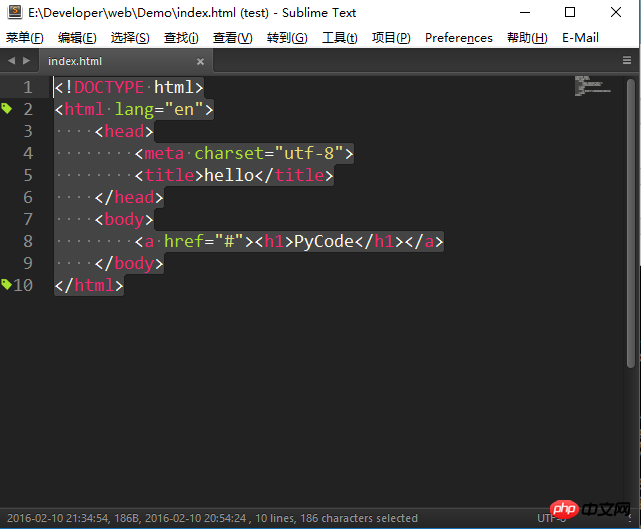Screen dimensions: 641x529
Task: Go to previous tab with left arrow
Action: point(11,61)
